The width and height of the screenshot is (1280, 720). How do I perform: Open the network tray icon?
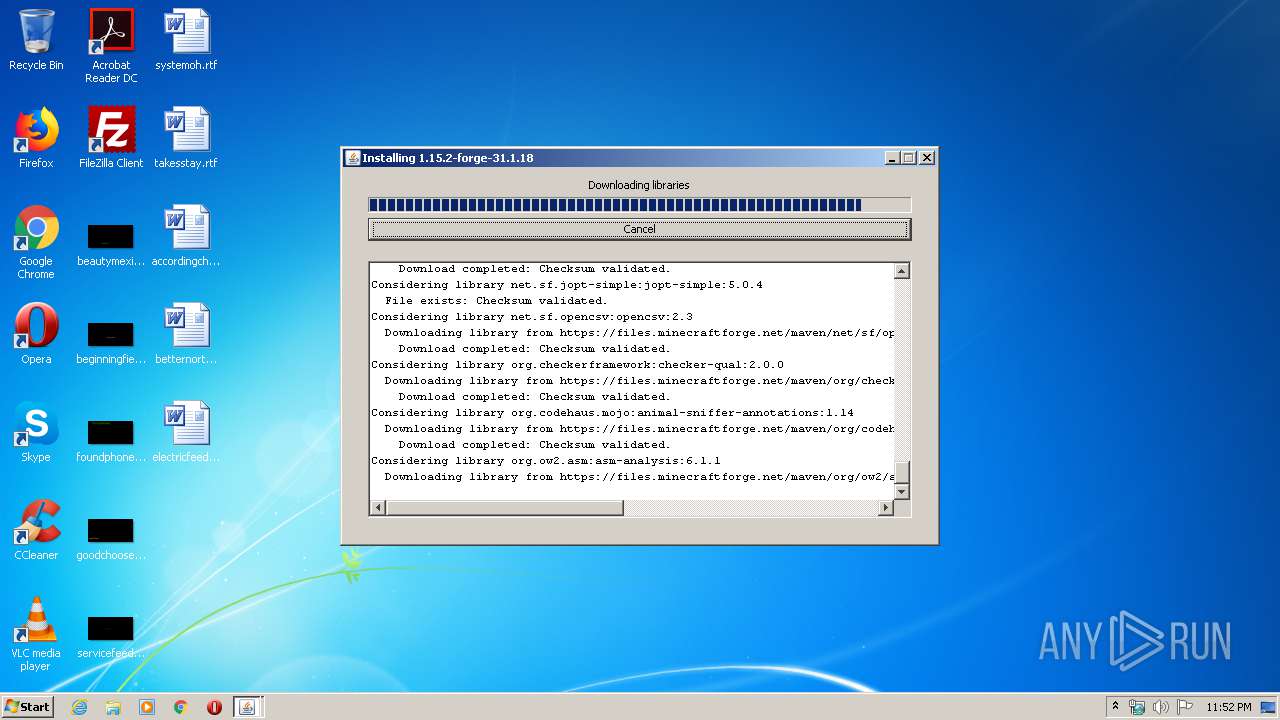[x=1137, y=707]
